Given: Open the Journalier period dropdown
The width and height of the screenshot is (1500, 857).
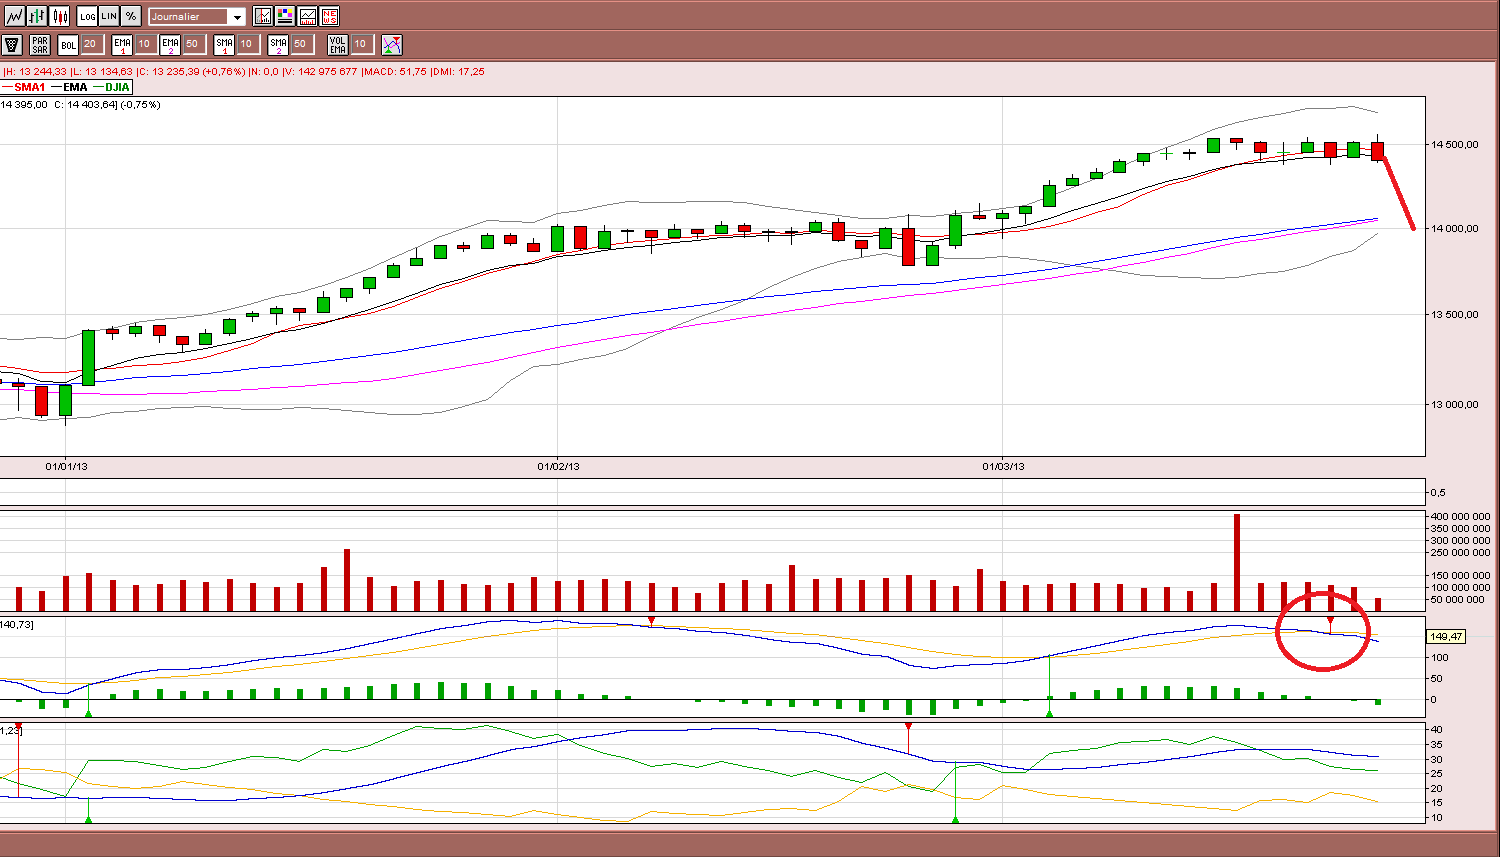Looking at the screenshot, I should click(x=197, y=17).
